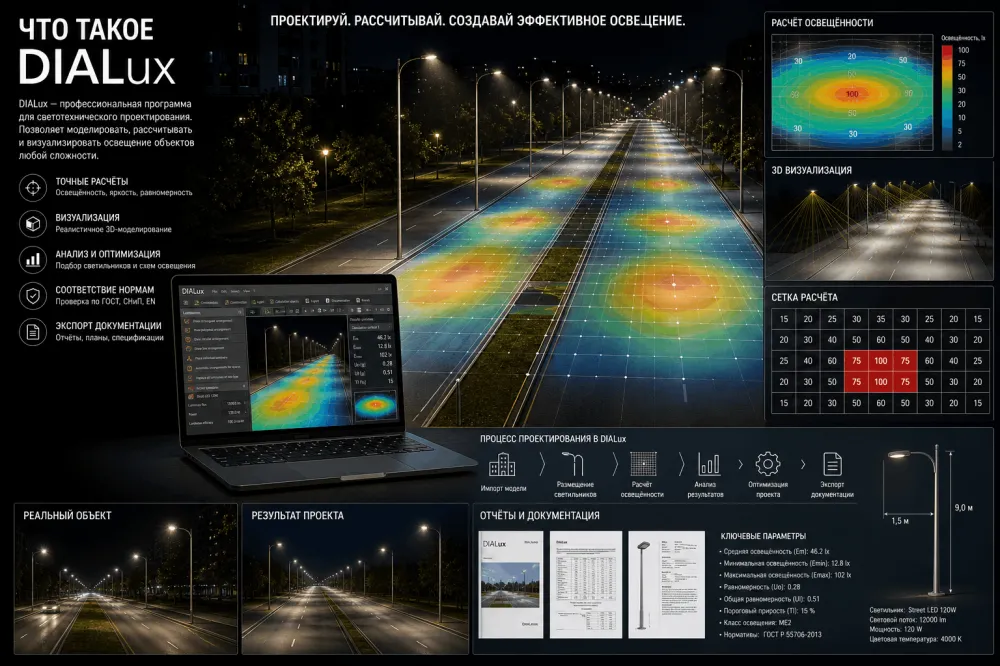Image resolution: width=1000 pixels, height=666 pixels.
Task: Select the bar chart Анализ и оптимизация icon
Action: (33, 260)
